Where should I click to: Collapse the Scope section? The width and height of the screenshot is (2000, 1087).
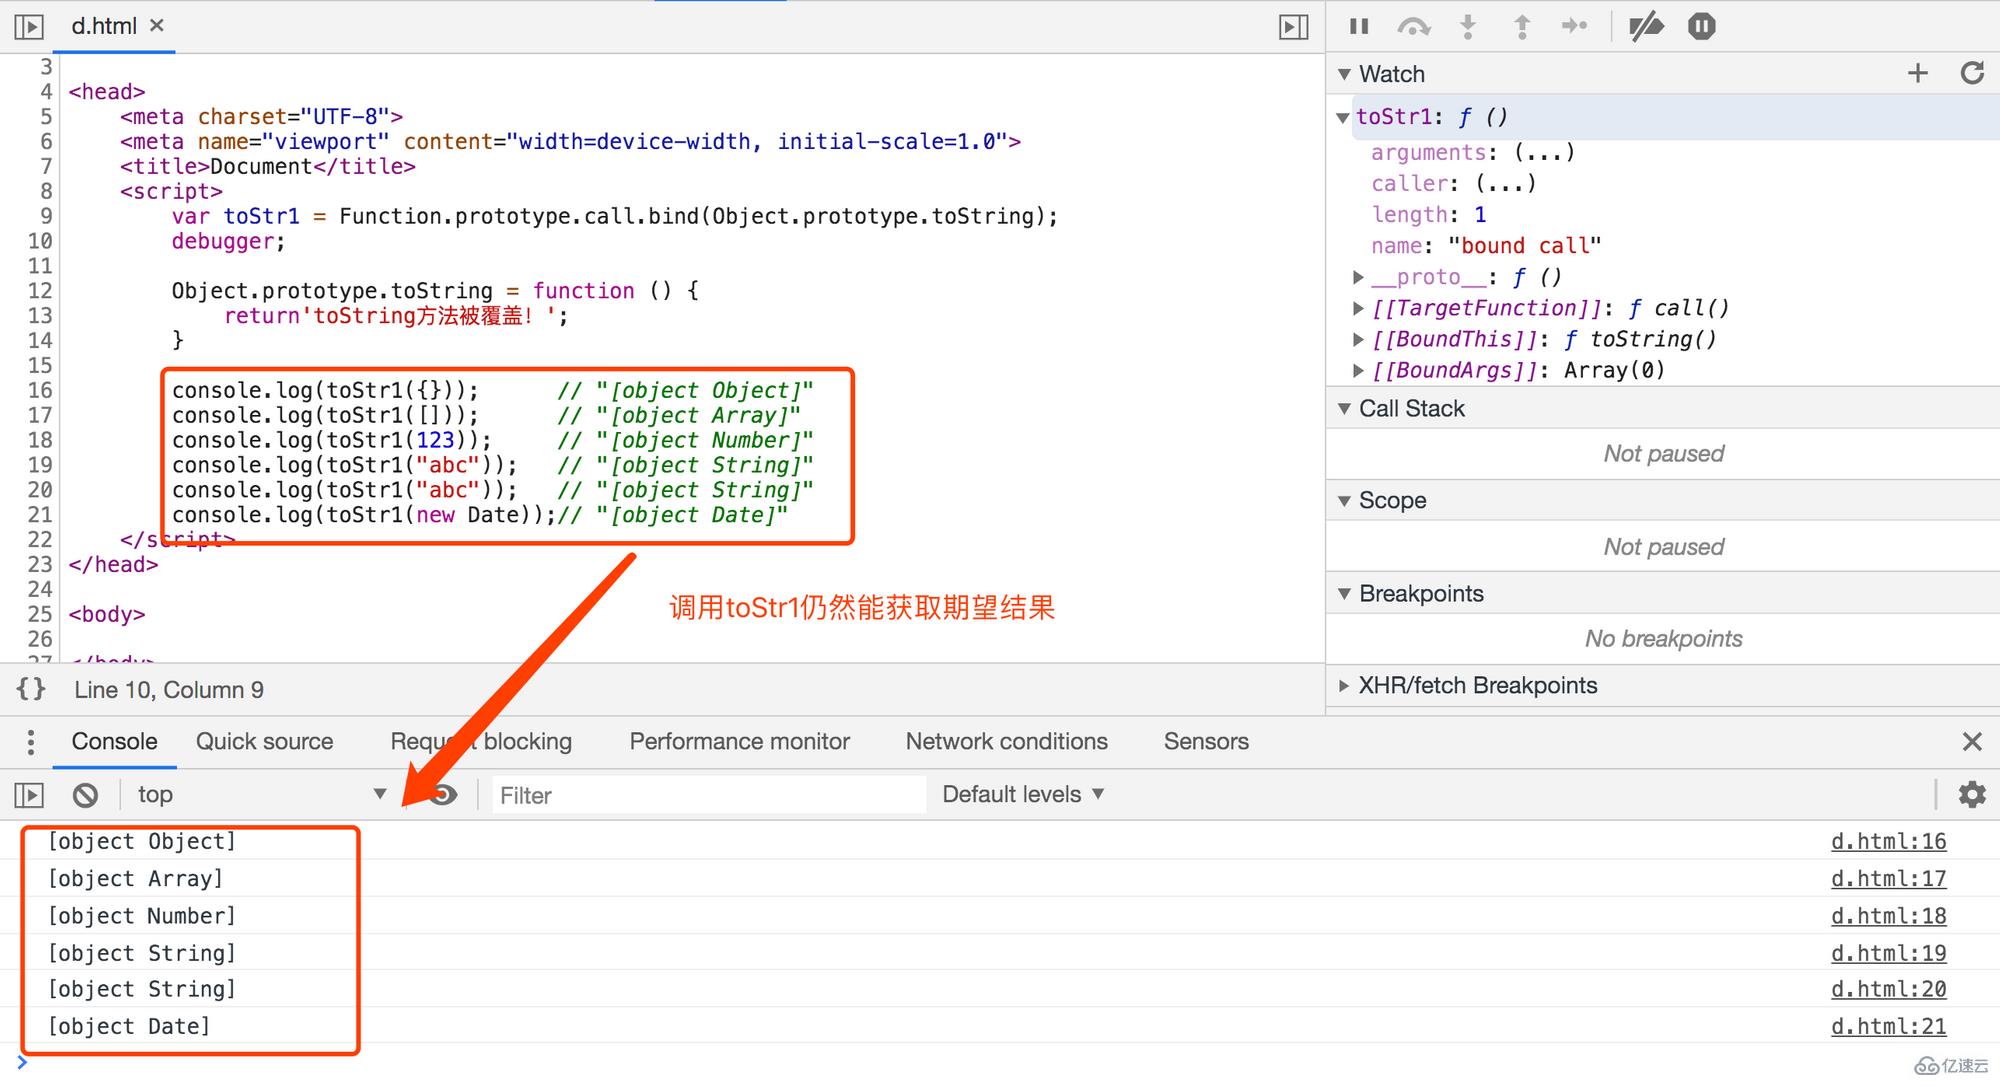1345,500
